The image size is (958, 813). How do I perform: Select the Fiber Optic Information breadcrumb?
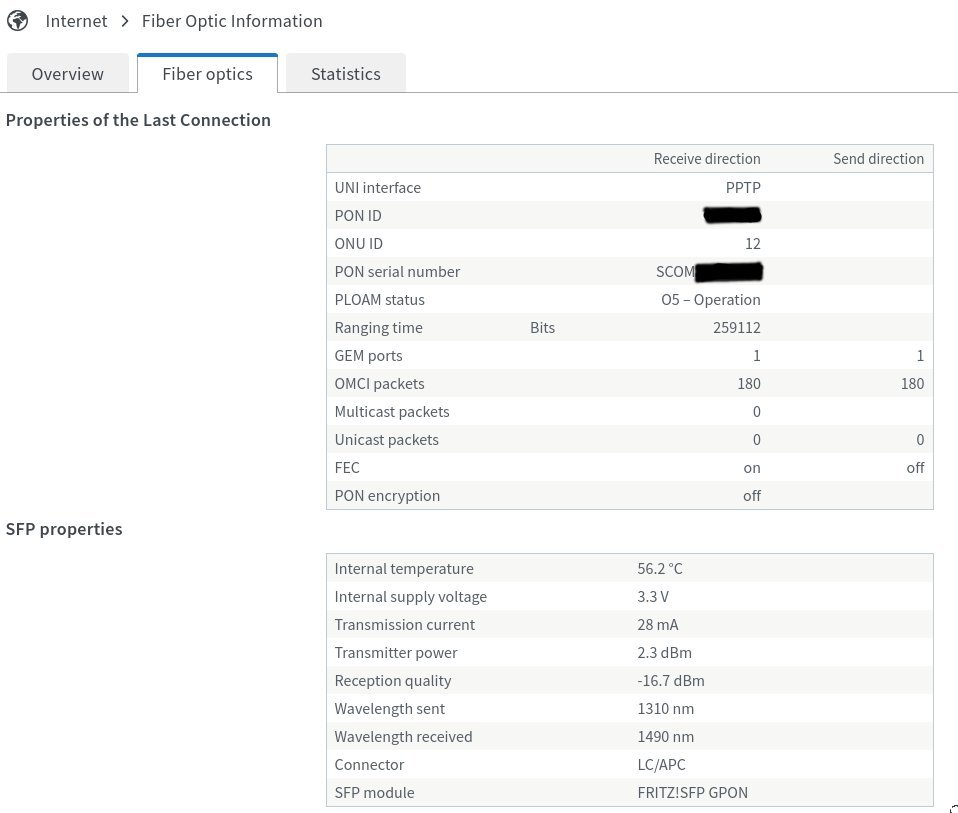coord(232,21)
